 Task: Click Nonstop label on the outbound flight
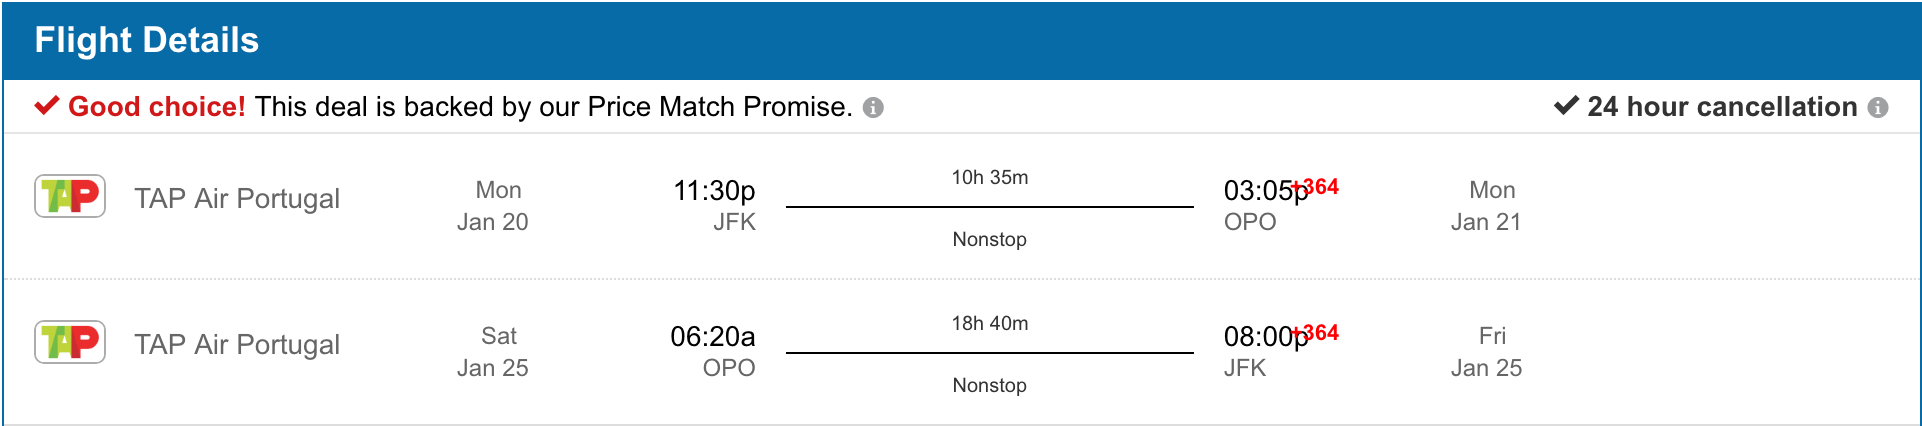(990, 239)
